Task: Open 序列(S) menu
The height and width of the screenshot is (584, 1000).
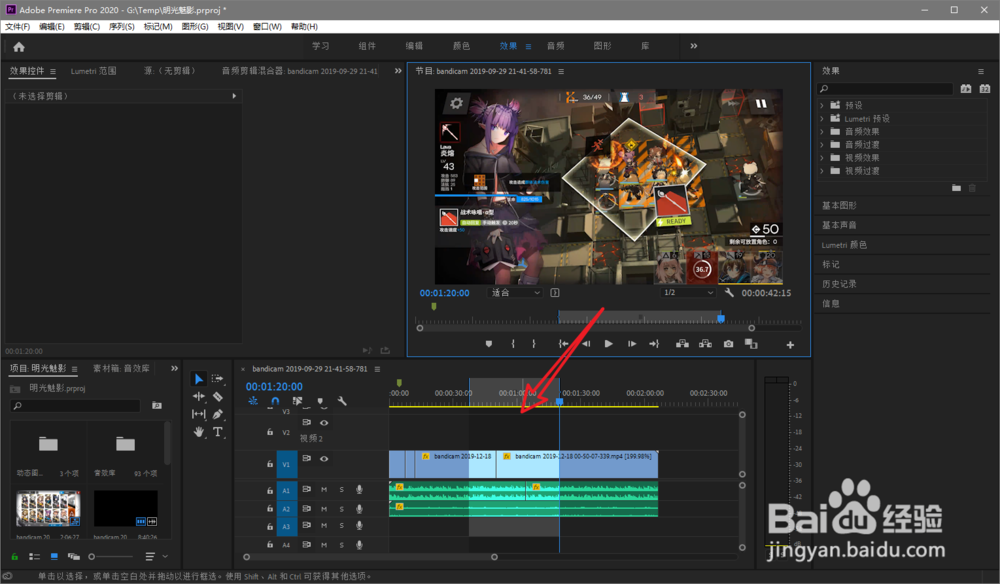Action: tap(121, 27)
